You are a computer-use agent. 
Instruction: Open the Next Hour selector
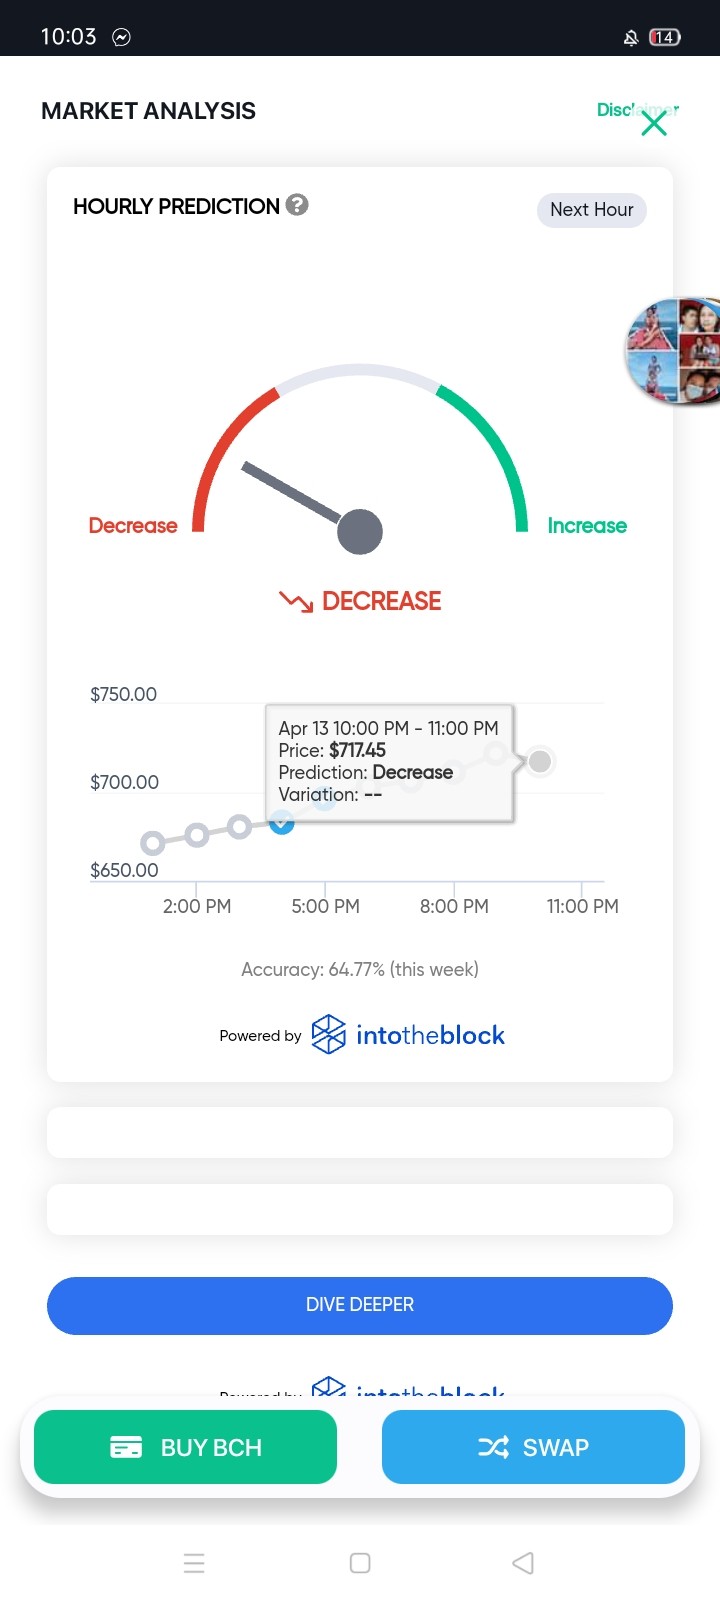pyautogui.click(x=592, y=210)
